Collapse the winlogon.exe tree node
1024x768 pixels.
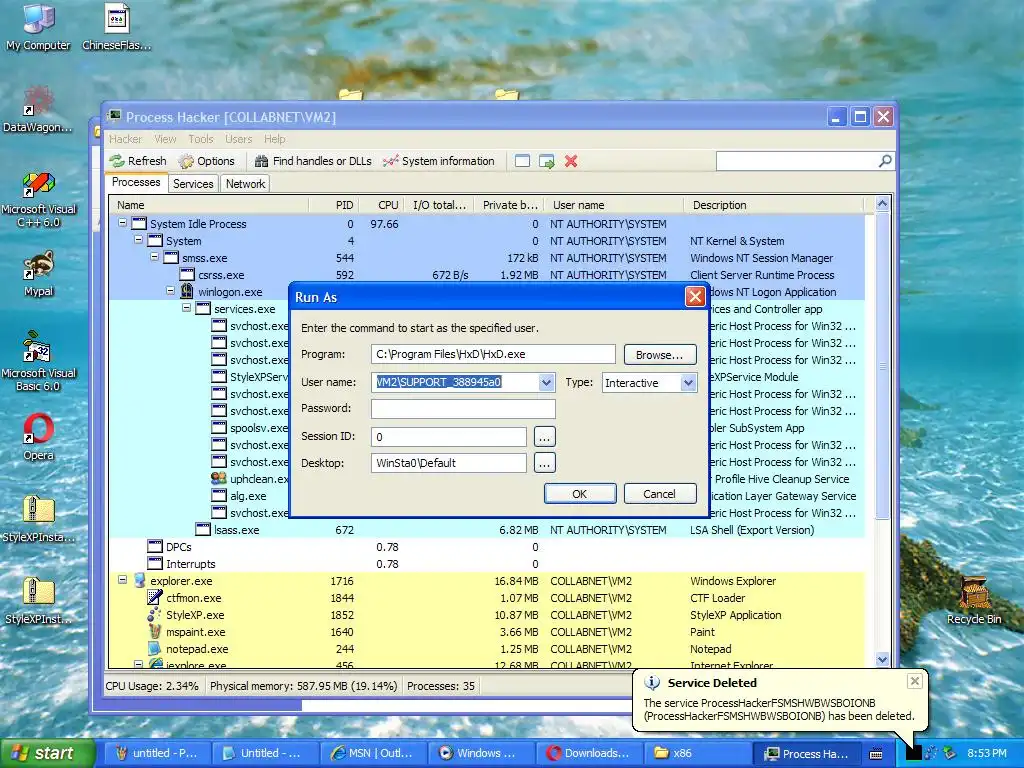pyautogui.click(x=170, y=291)
